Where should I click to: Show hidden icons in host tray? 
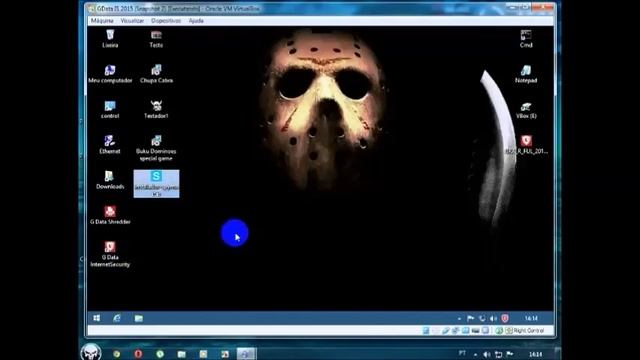(x=475, y=354)
